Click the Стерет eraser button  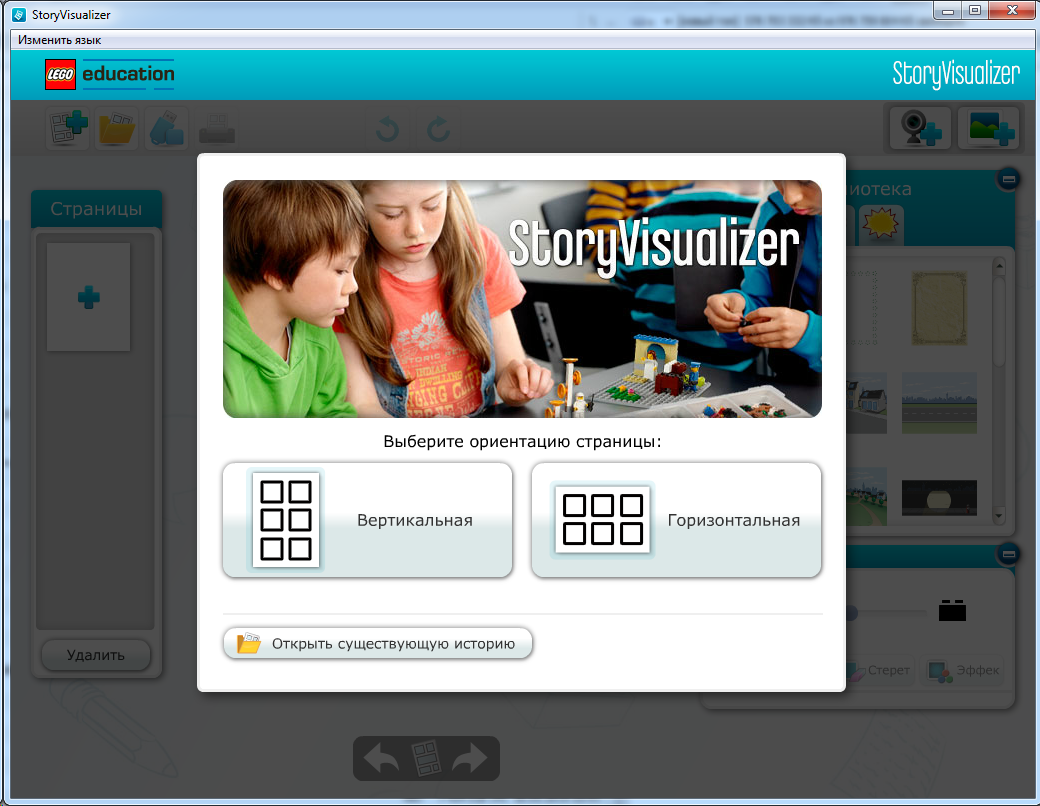click(x=880, y=671)
